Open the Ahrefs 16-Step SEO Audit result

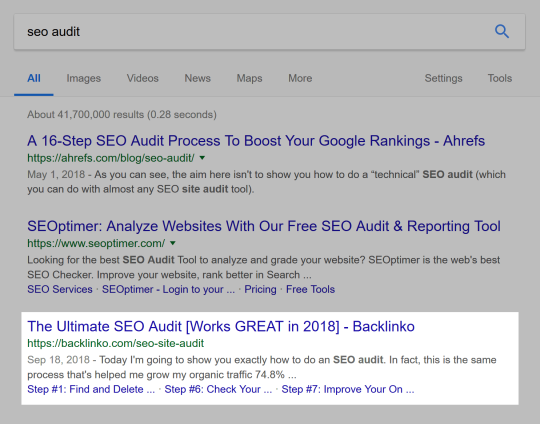256,141
